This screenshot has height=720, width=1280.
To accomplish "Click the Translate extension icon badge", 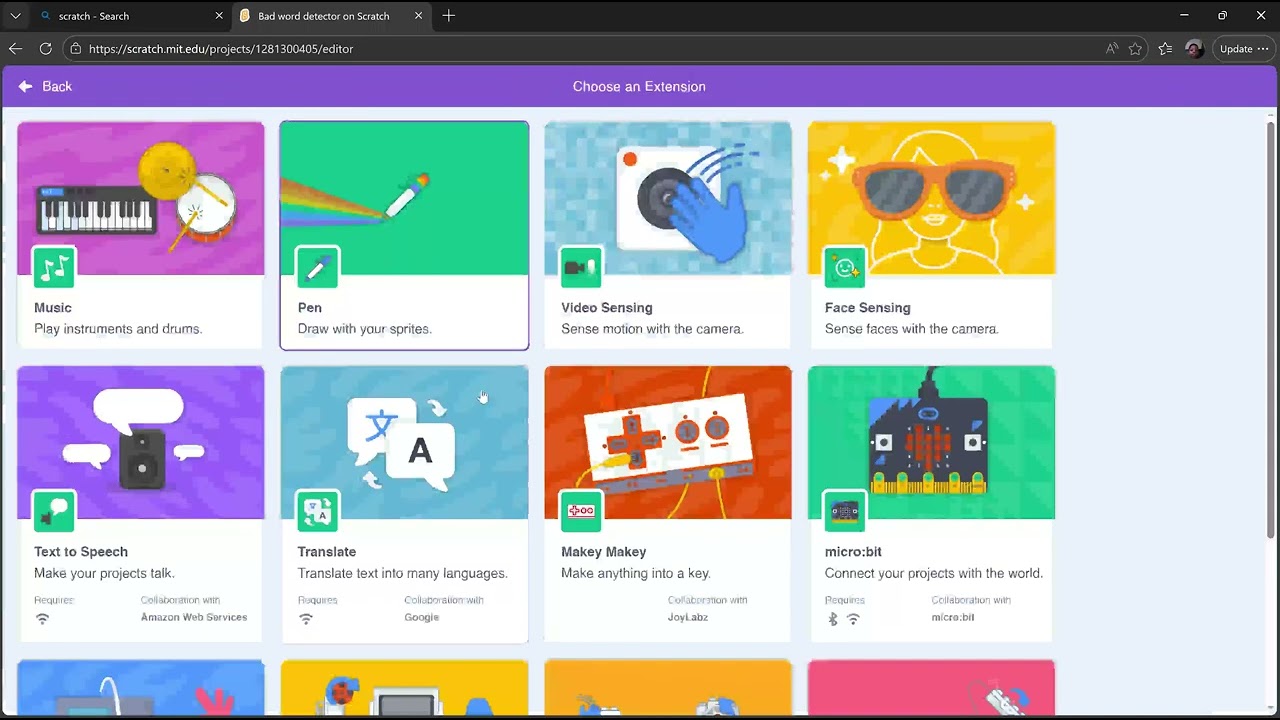I will click(x=318, y=511).
